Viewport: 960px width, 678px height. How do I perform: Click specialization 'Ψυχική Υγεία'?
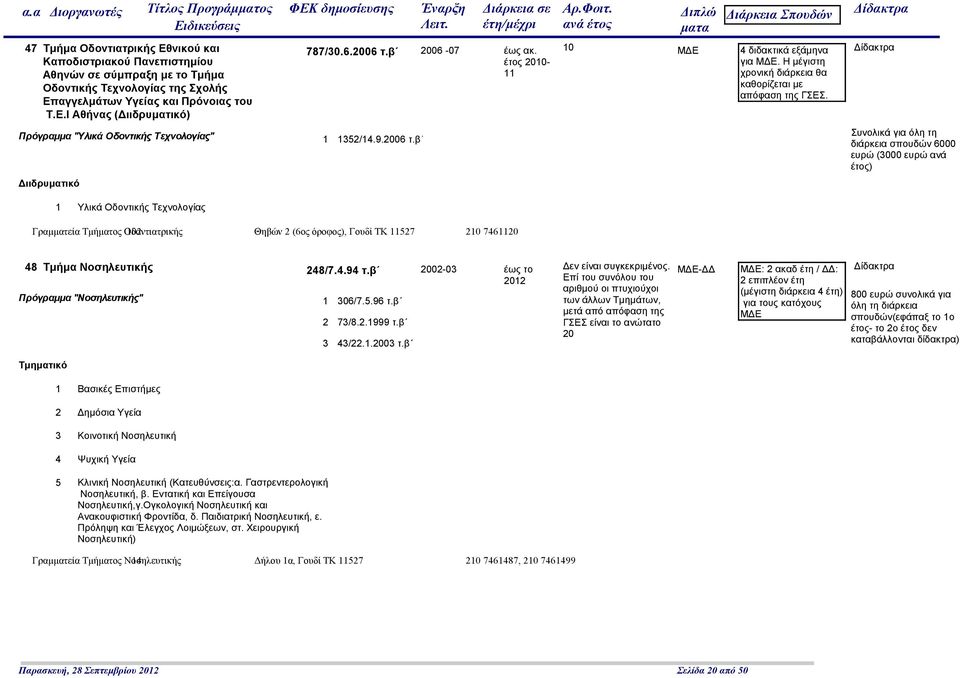[x=107, y=459]
